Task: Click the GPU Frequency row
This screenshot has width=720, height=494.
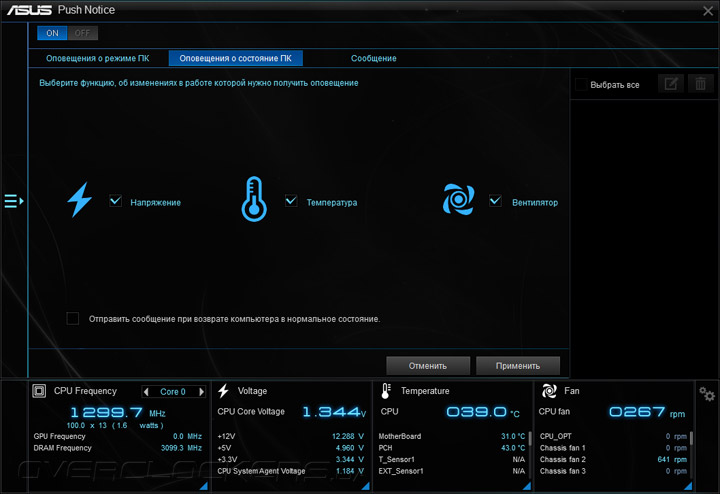Action: point(118,436)
